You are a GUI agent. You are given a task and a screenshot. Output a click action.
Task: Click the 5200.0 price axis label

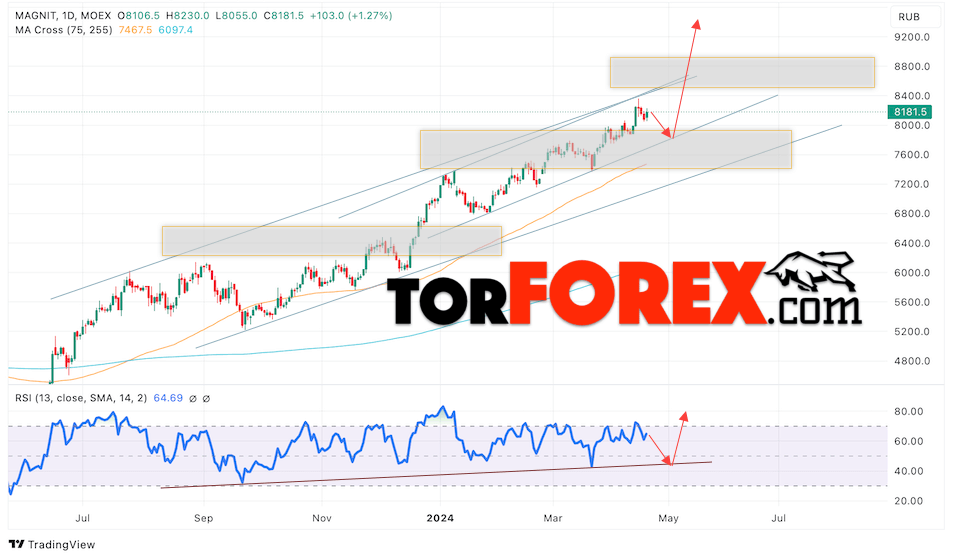pos(912,332)
